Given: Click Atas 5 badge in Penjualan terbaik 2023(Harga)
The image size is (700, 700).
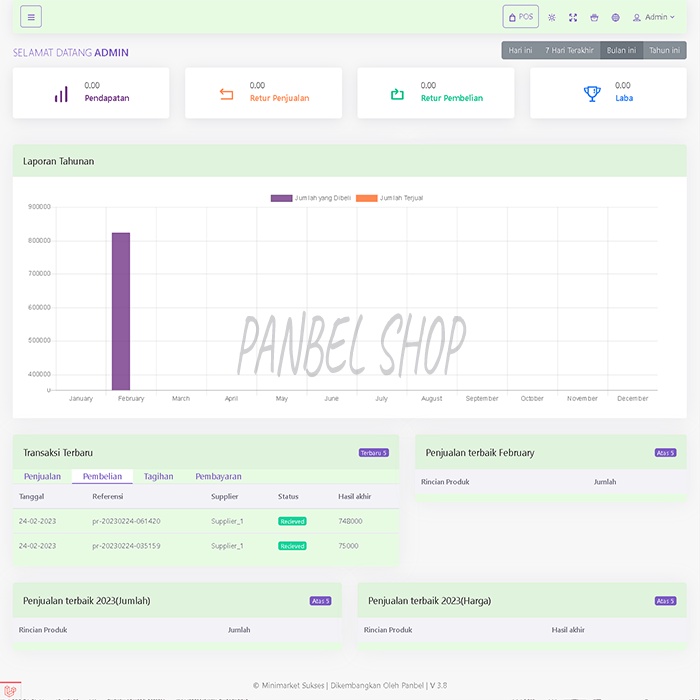Looking at the screenshot, I should 665,601.
